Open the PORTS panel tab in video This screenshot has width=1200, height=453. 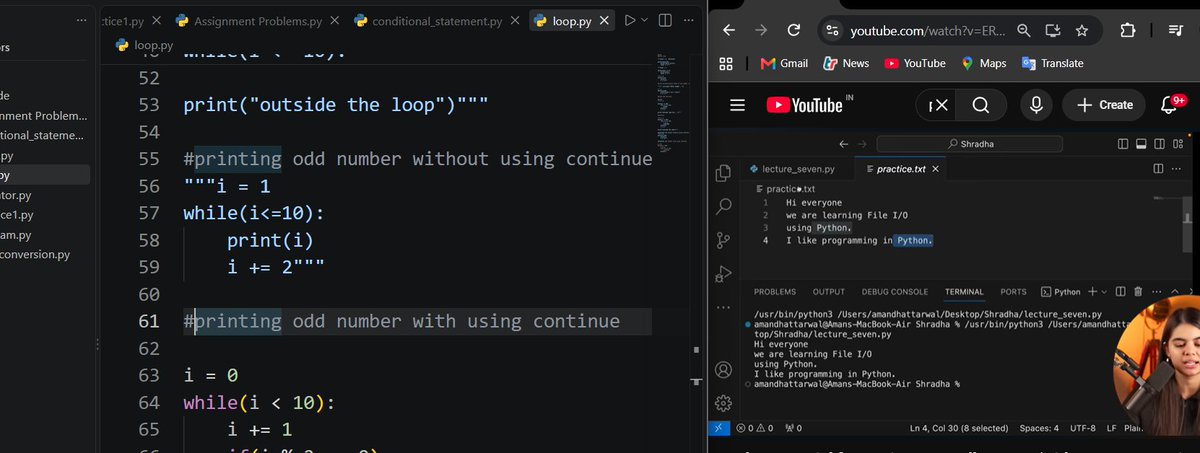pyautogui.click(x=1013, y=292)
